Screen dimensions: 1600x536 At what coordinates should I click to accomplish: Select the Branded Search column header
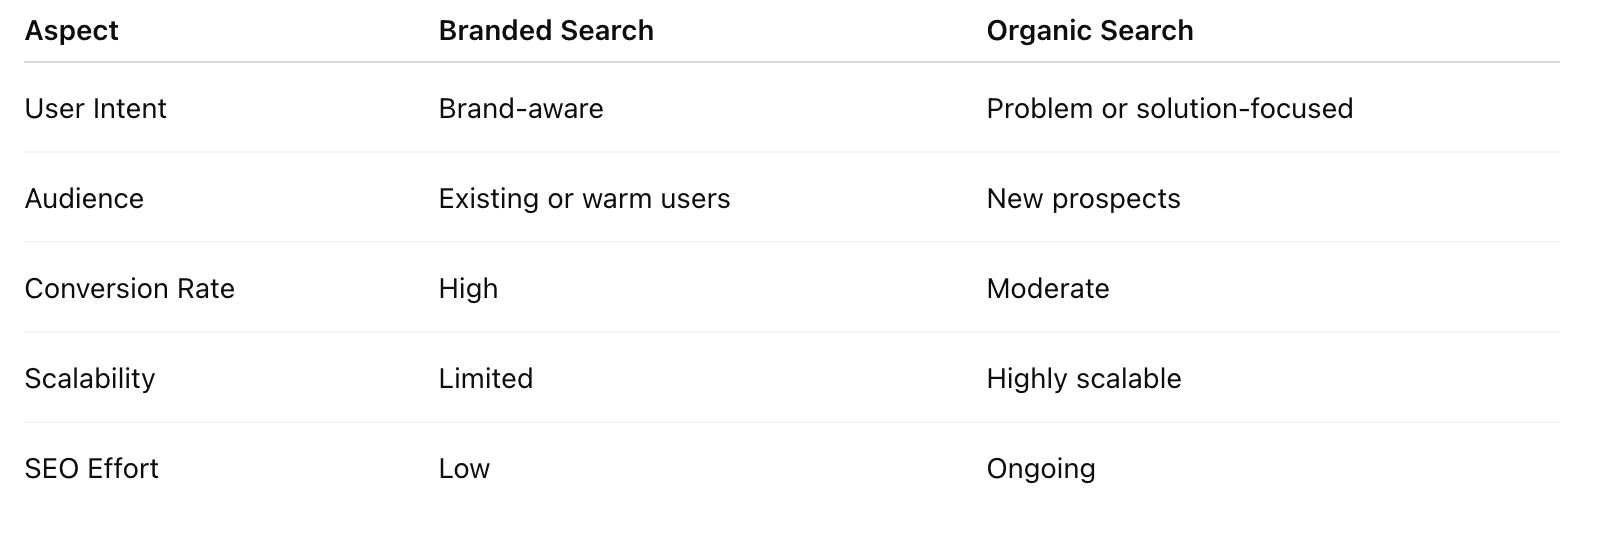click(546, 31)
